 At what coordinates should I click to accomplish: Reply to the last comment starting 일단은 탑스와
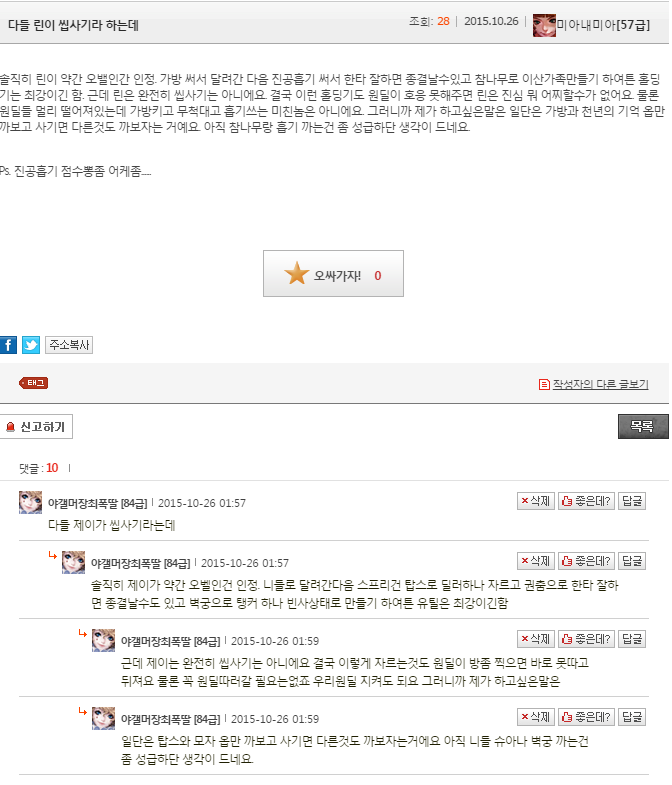pos(632,717)
